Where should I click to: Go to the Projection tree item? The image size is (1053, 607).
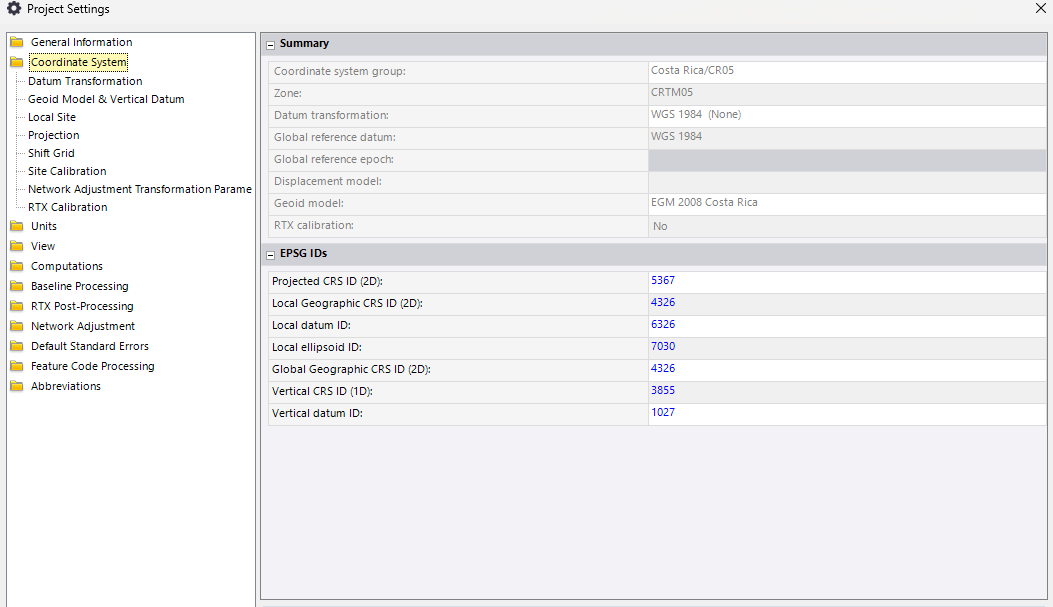click(x=54, y=135)
